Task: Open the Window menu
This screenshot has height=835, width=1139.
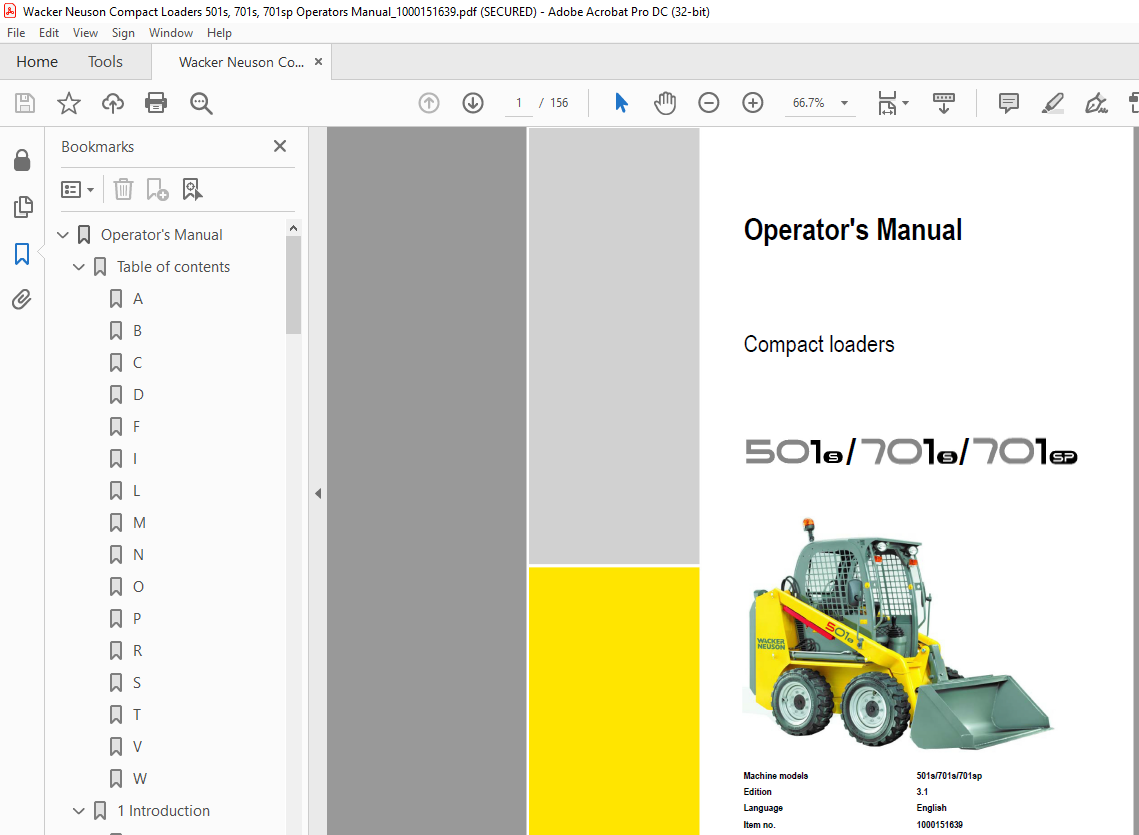Action: click(x=171, y=33)
